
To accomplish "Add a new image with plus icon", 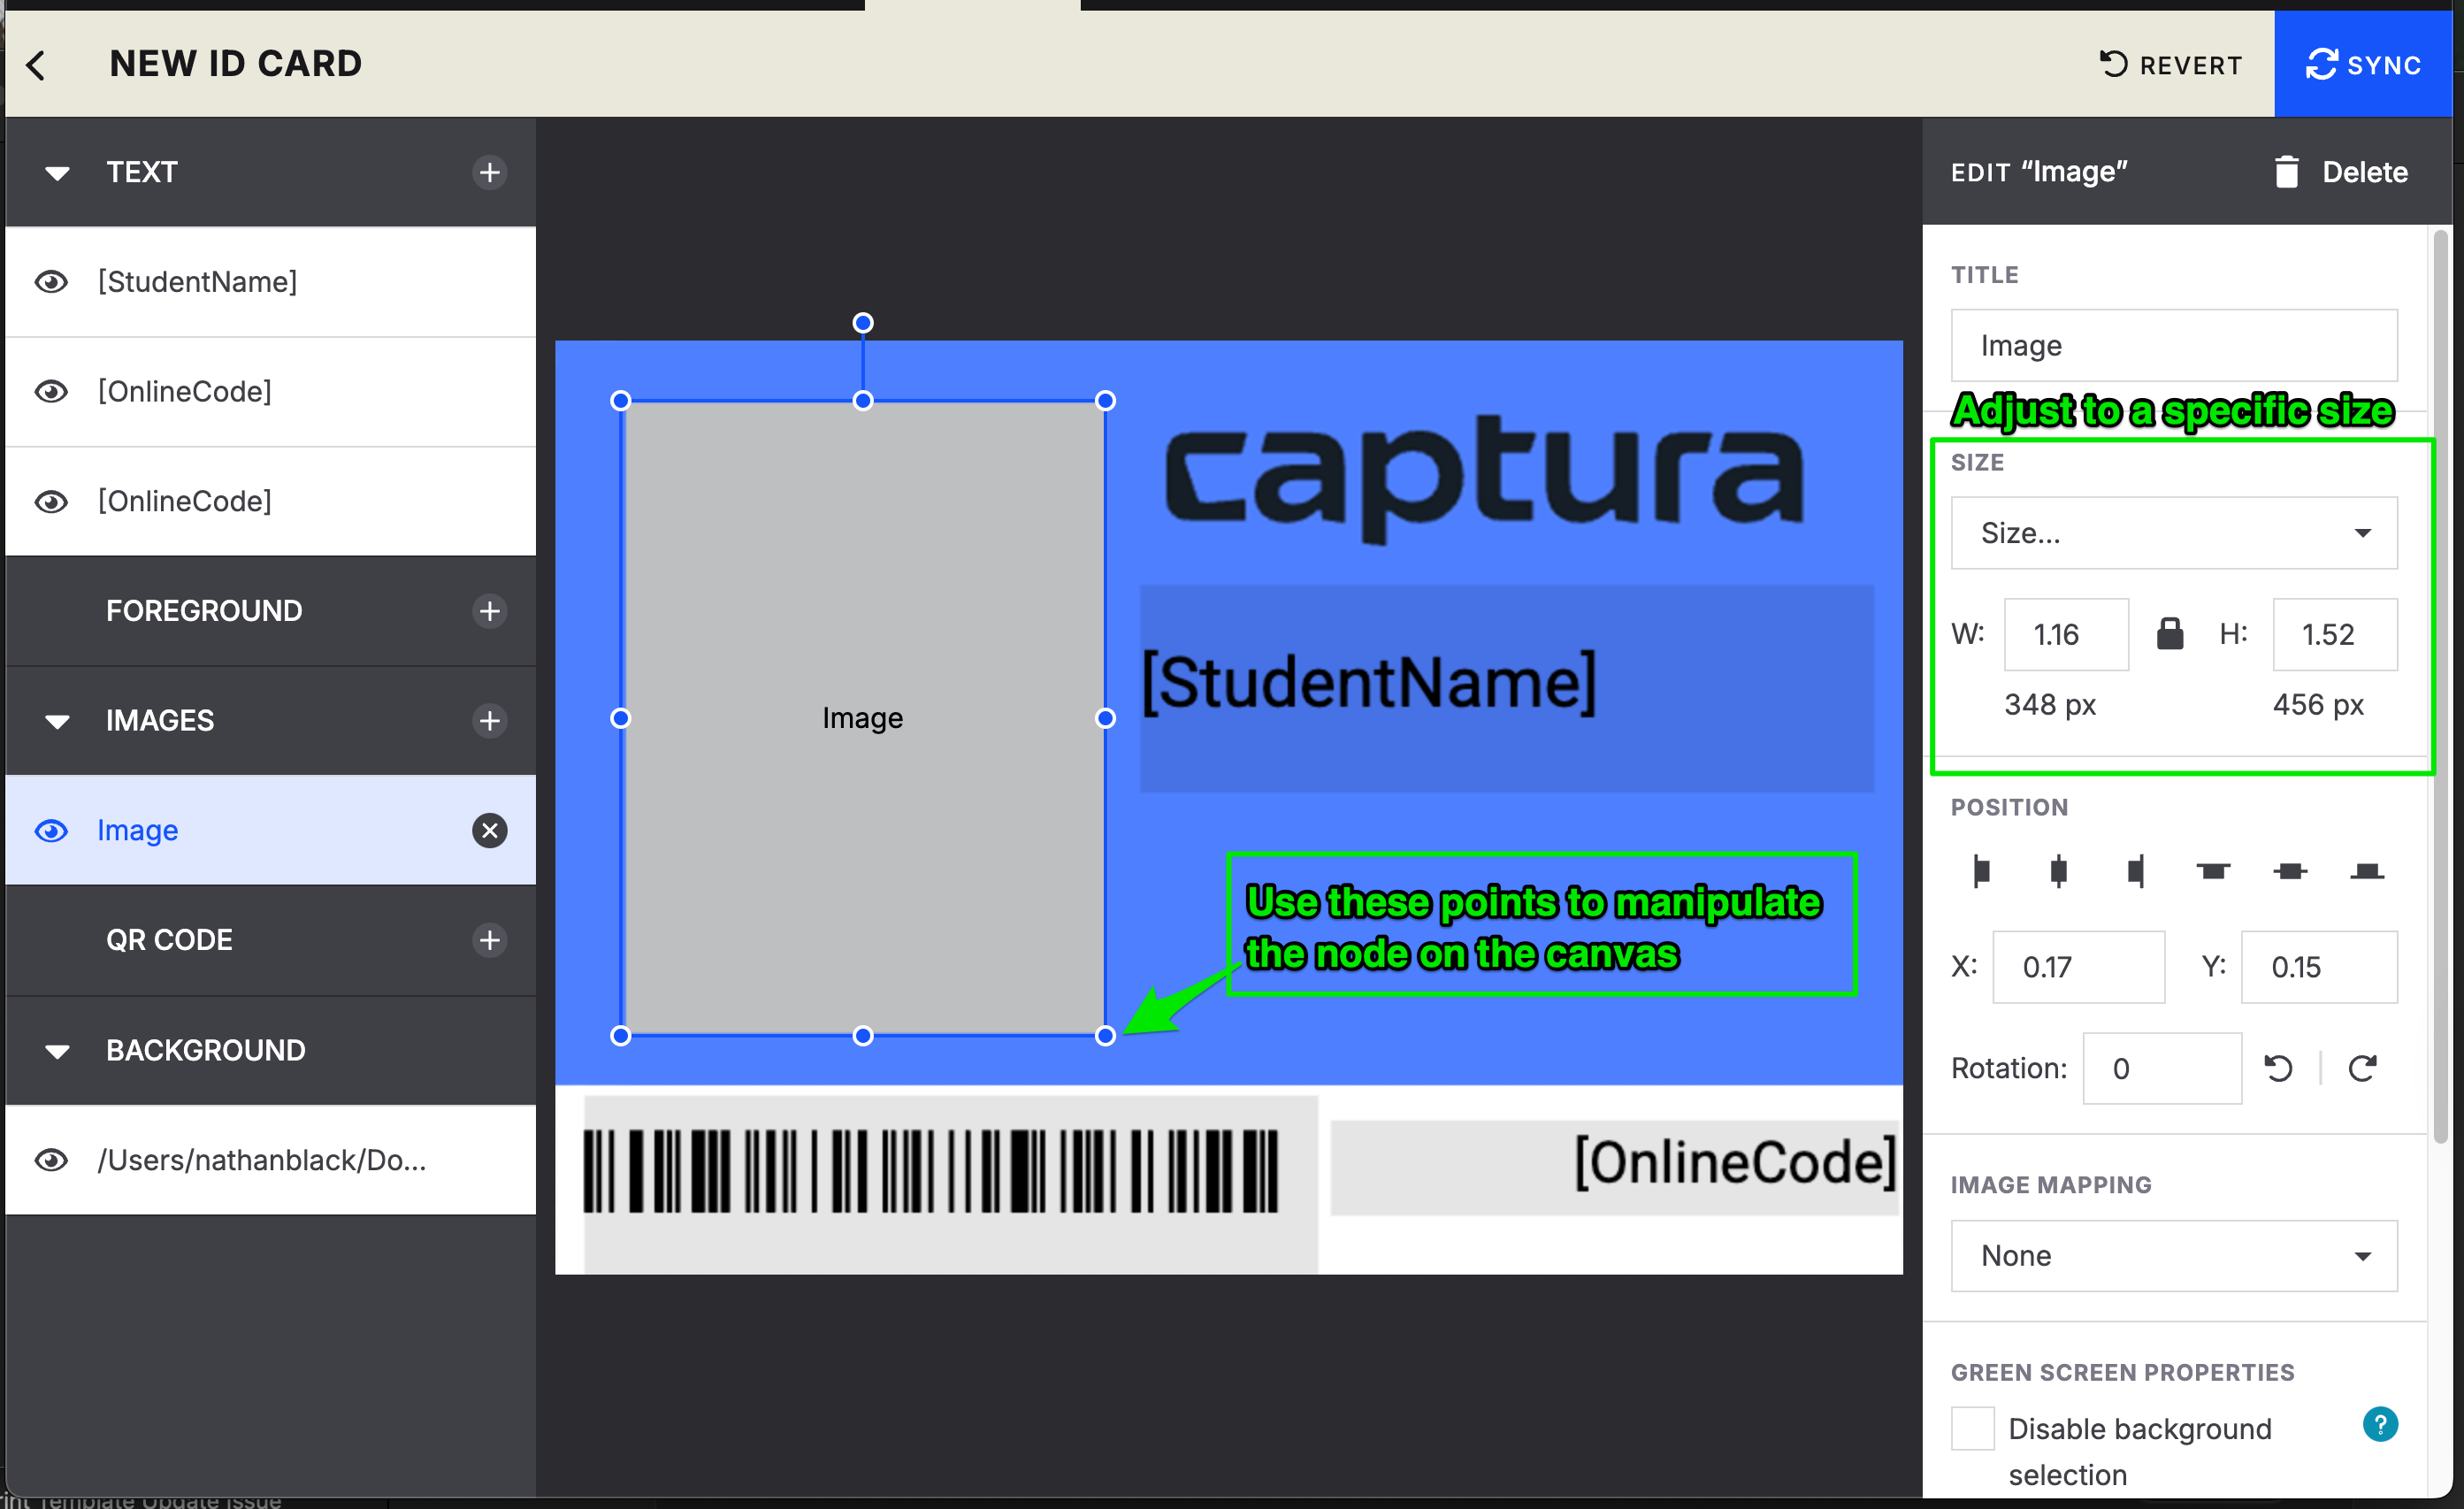I will (x=489, y=721).
